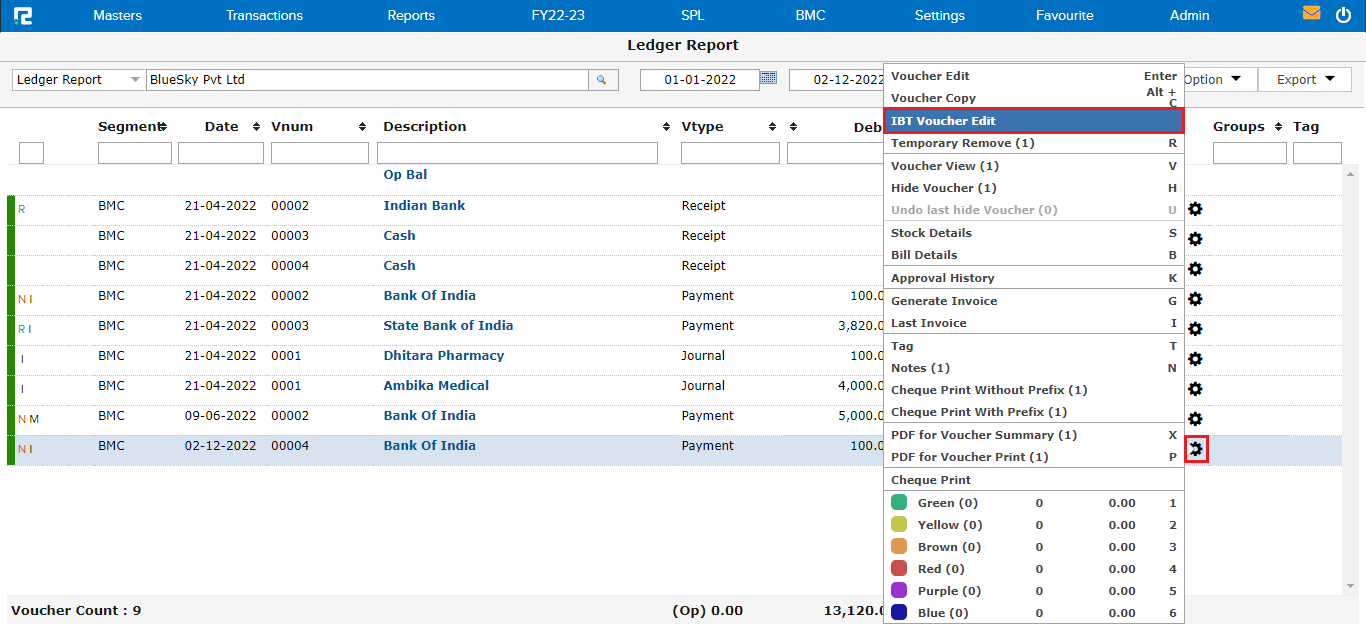Click the Ambika Medical description link
The width and height of the screenshot is (1366, 625).
436,386
